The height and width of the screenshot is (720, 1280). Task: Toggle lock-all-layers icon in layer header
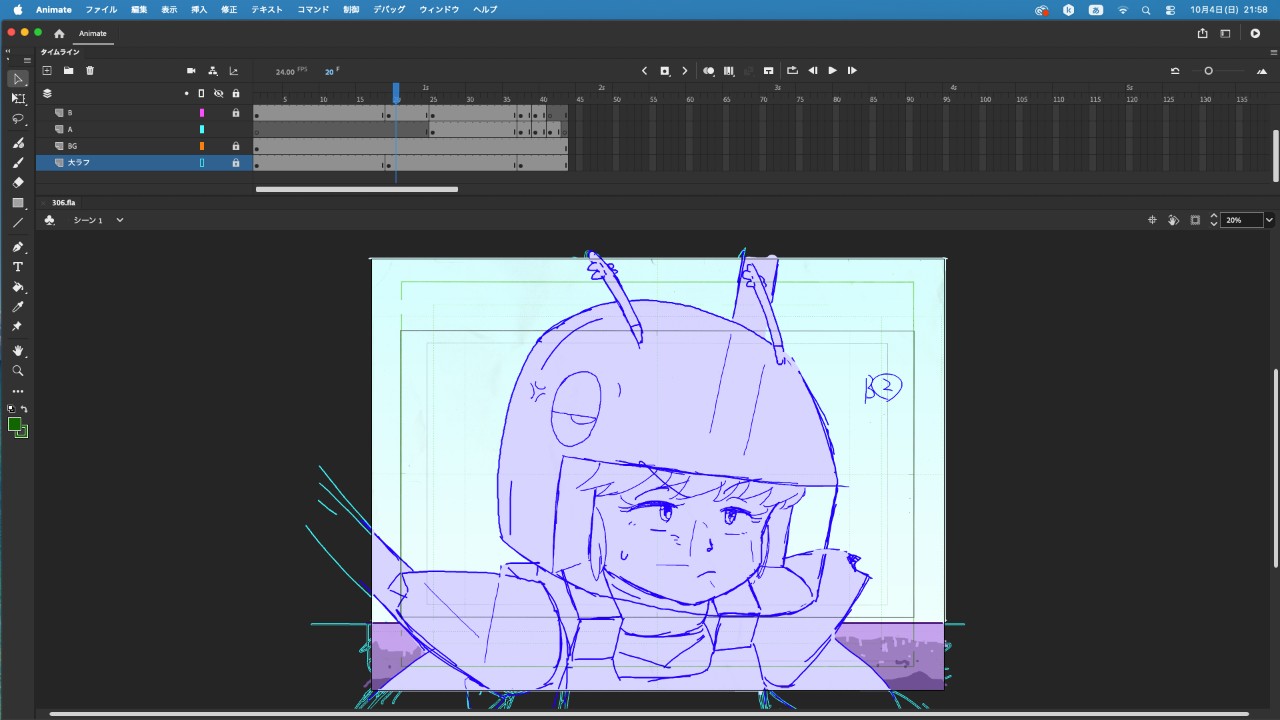[x=236, y=93]
